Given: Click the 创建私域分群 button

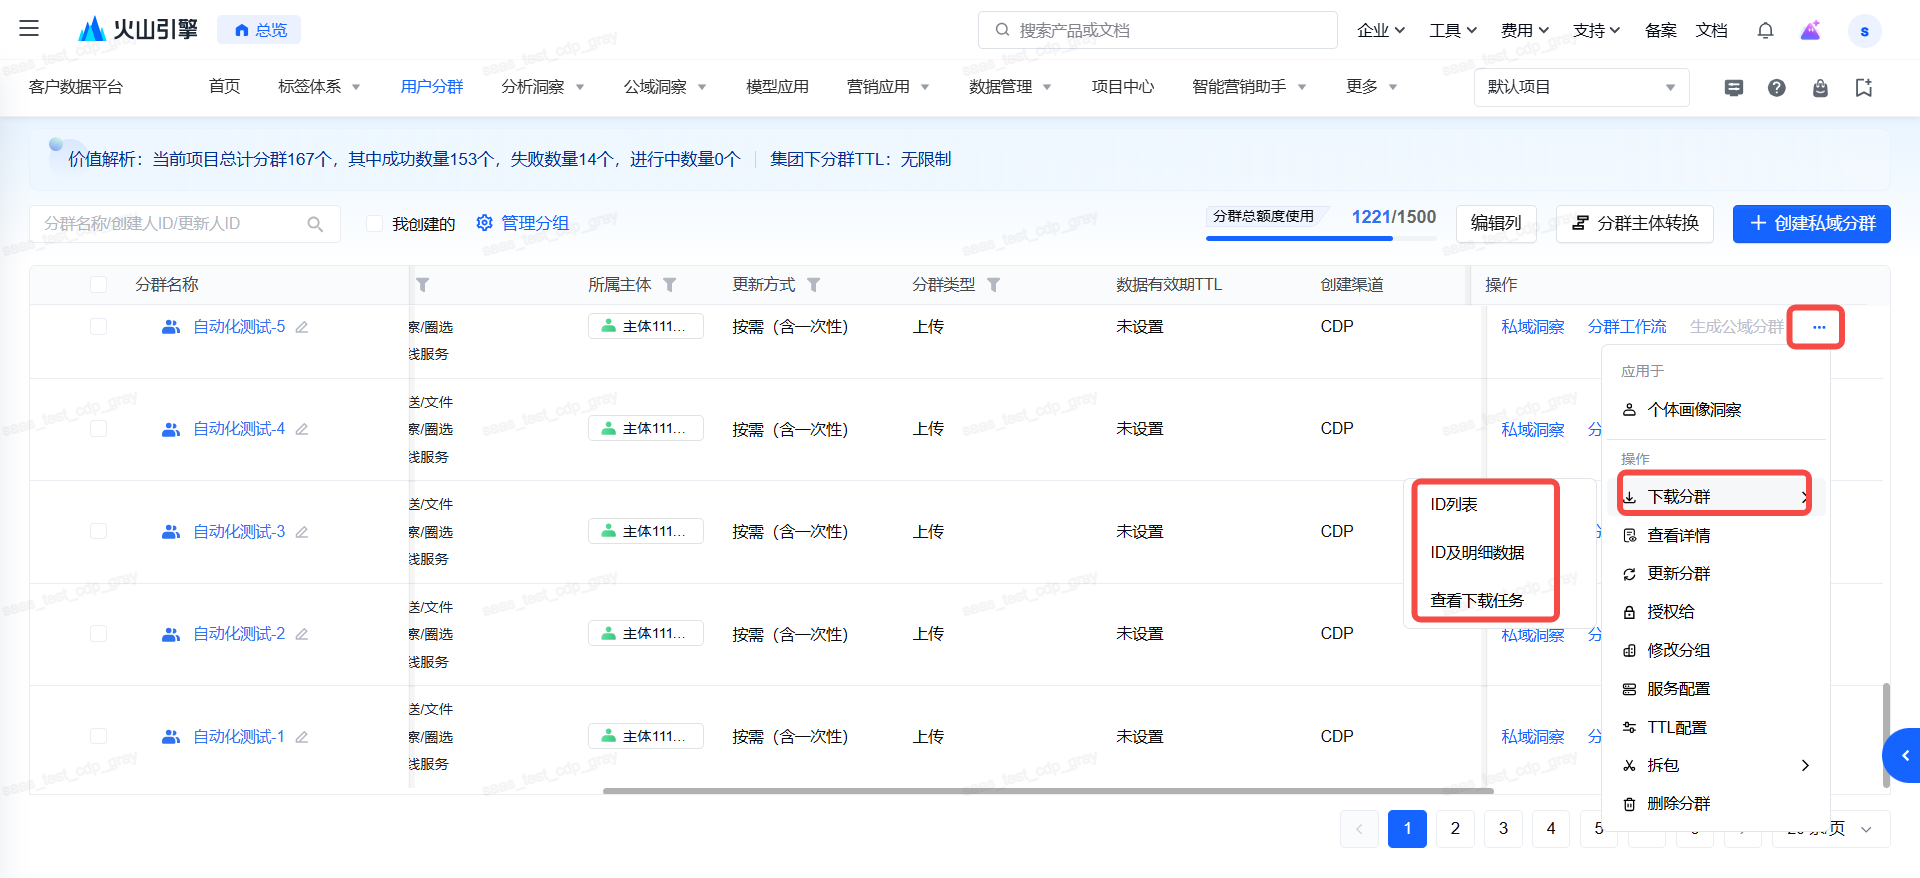Looking at the screenshot, I should coord(1811,223).
